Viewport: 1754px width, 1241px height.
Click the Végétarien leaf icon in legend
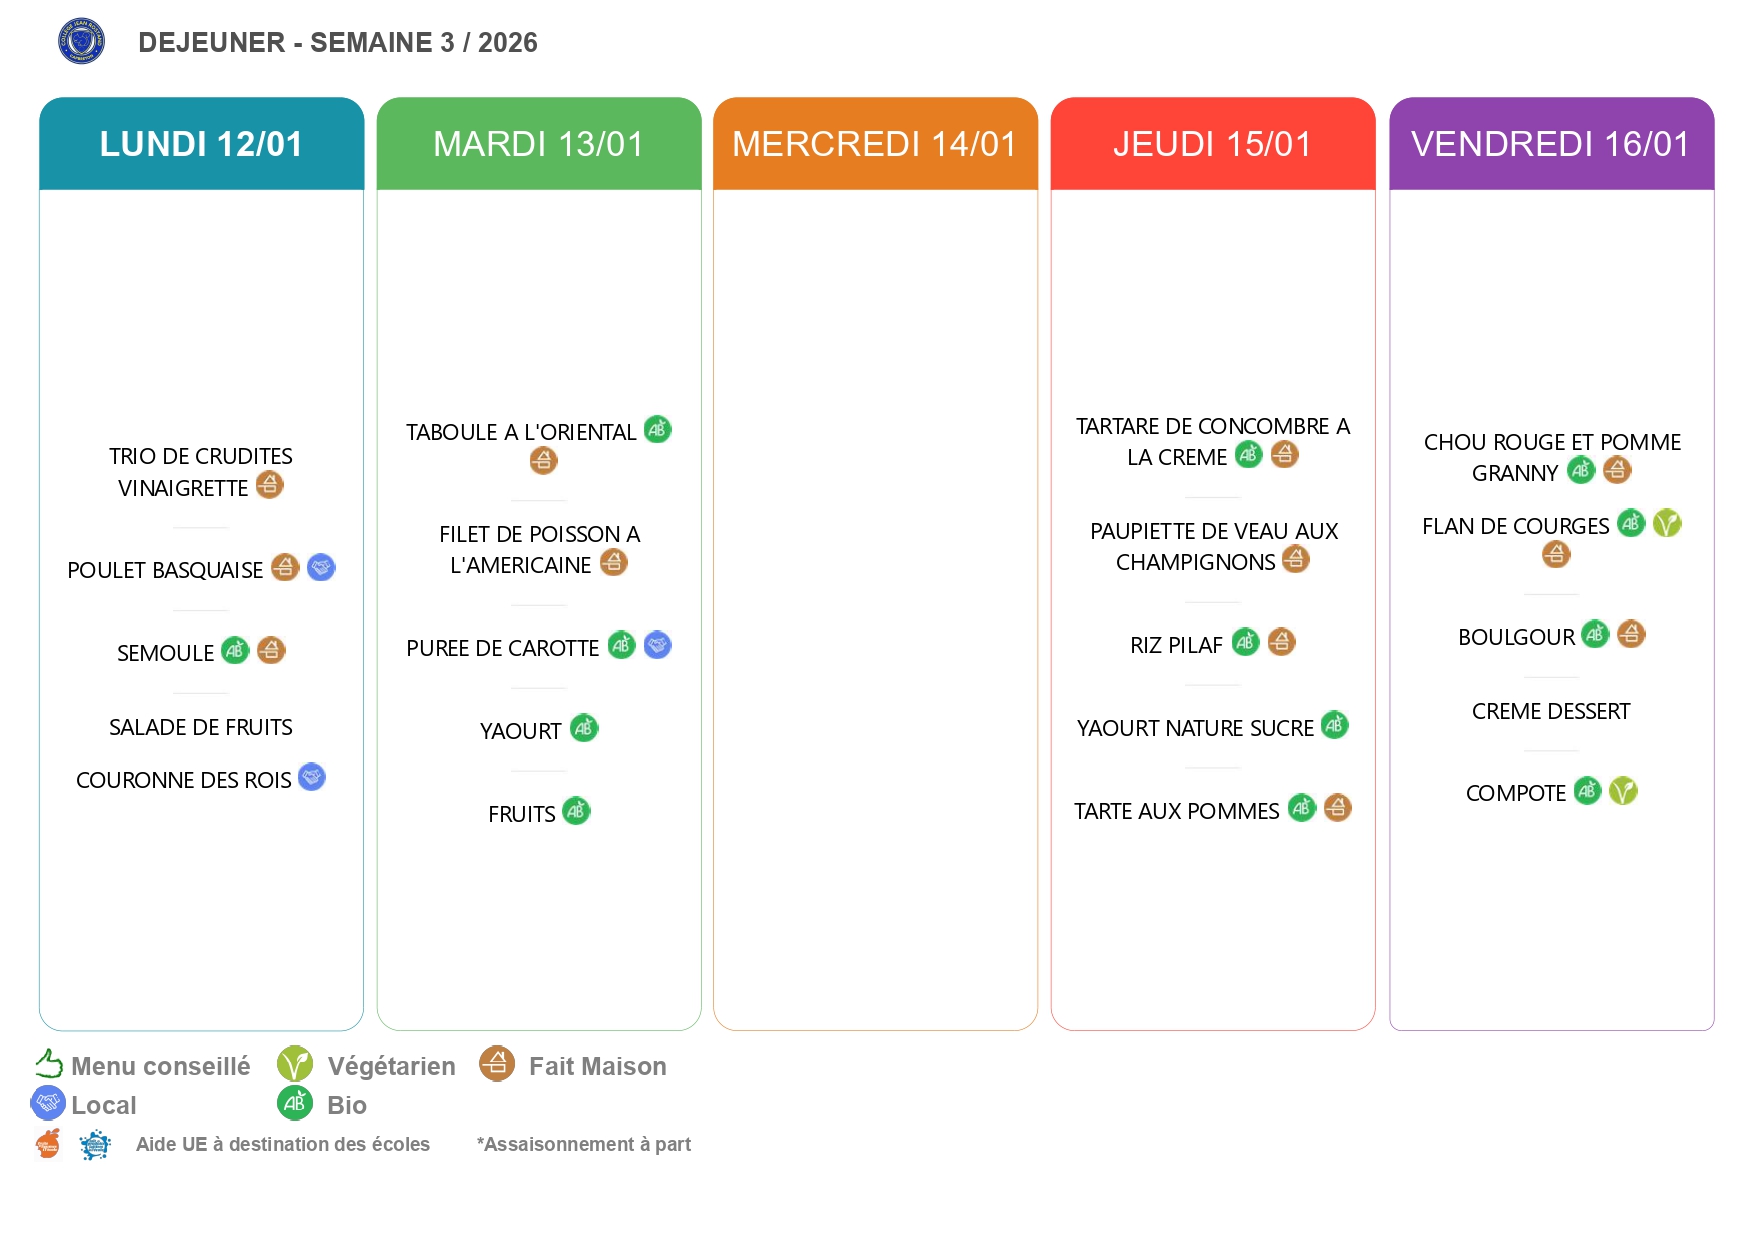(x=294, y=1064)
